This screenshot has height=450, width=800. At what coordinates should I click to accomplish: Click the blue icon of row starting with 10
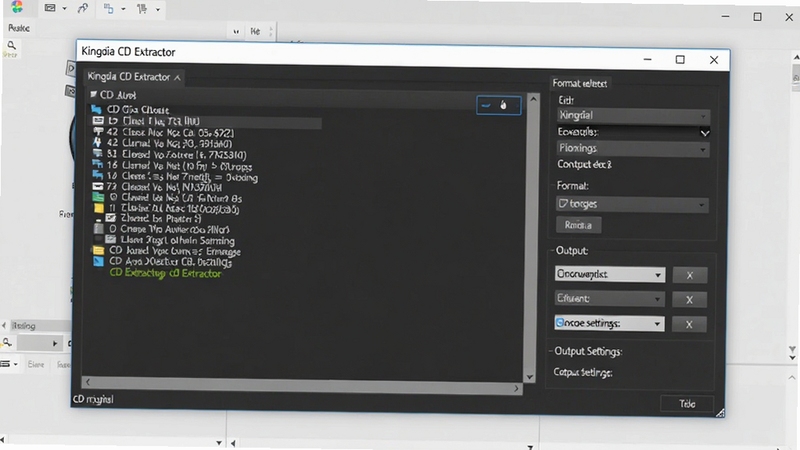pyautogui.click(x=97, y=176)
